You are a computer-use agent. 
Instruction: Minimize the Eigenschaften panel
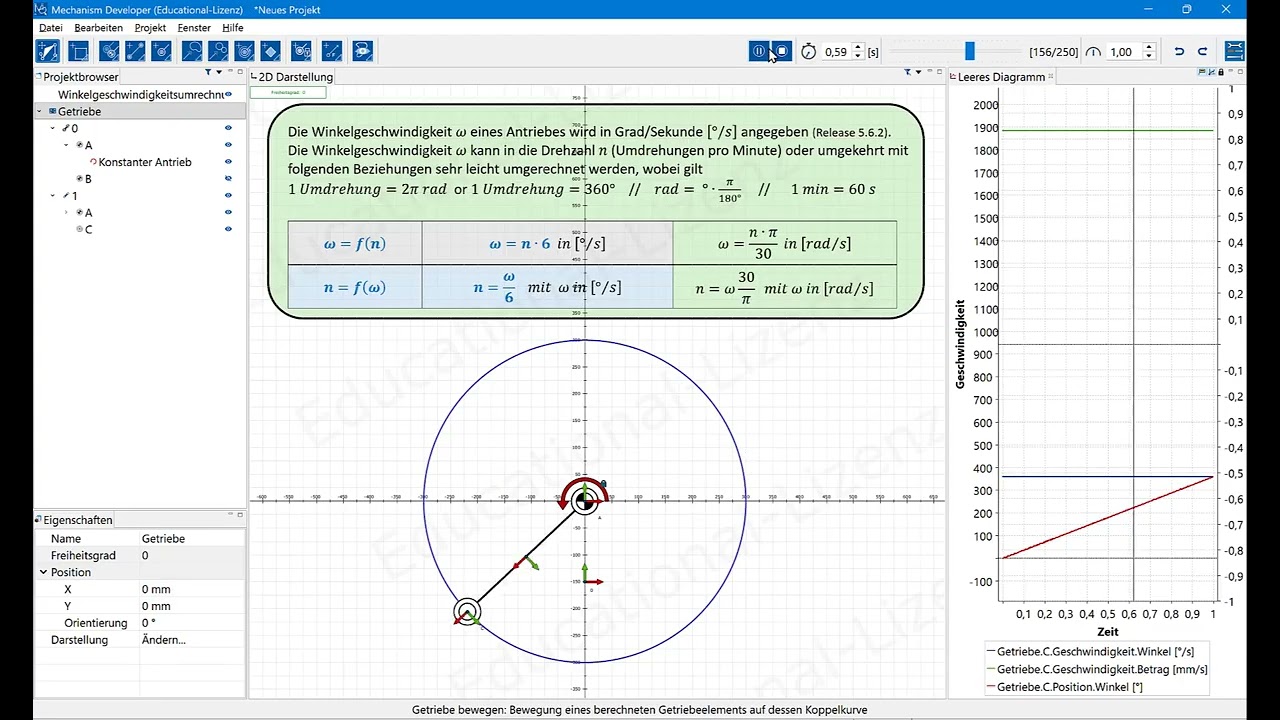click(x=229, y=515)
